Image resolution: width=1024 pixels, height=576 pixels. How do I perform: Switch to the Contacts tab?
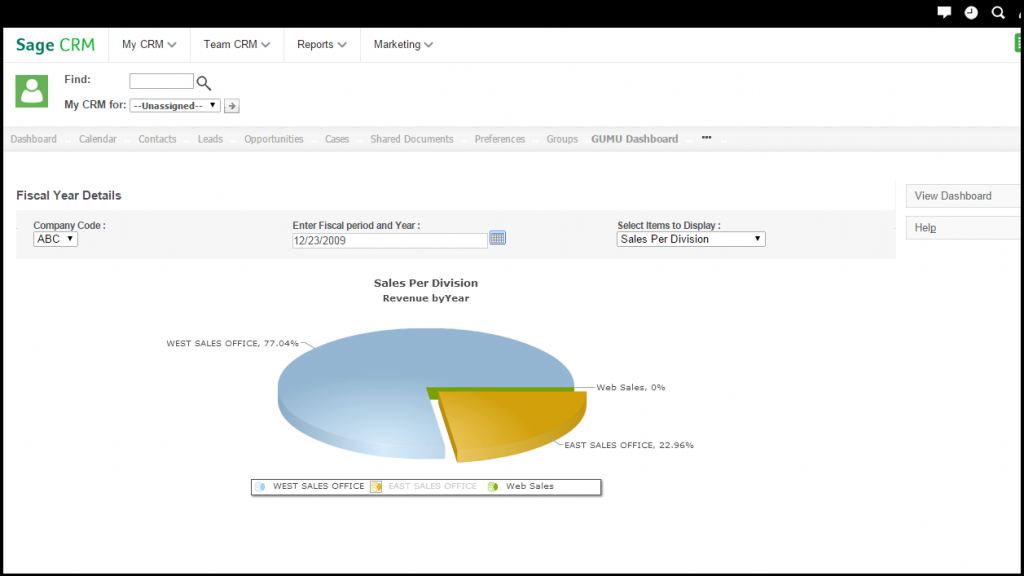point(157,139)
